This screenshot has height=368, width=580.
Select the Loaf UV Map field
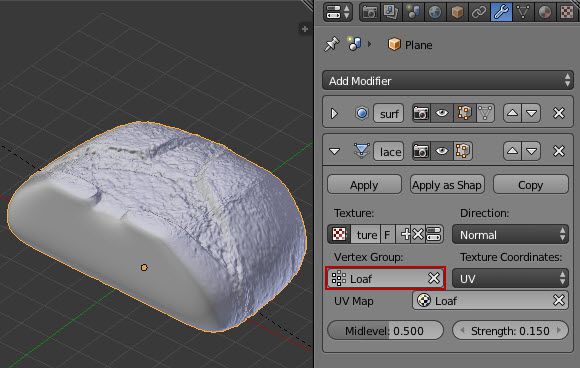coord(490,300)
